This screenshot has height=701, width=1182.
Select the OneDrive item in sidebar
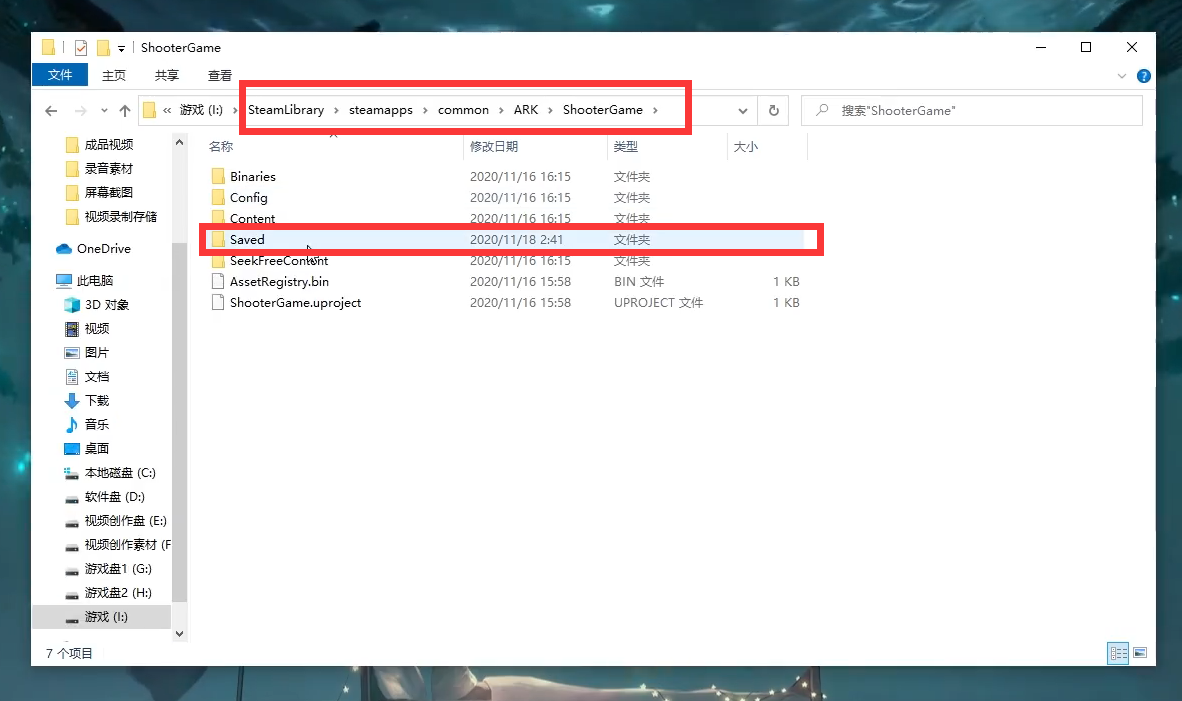103,249
